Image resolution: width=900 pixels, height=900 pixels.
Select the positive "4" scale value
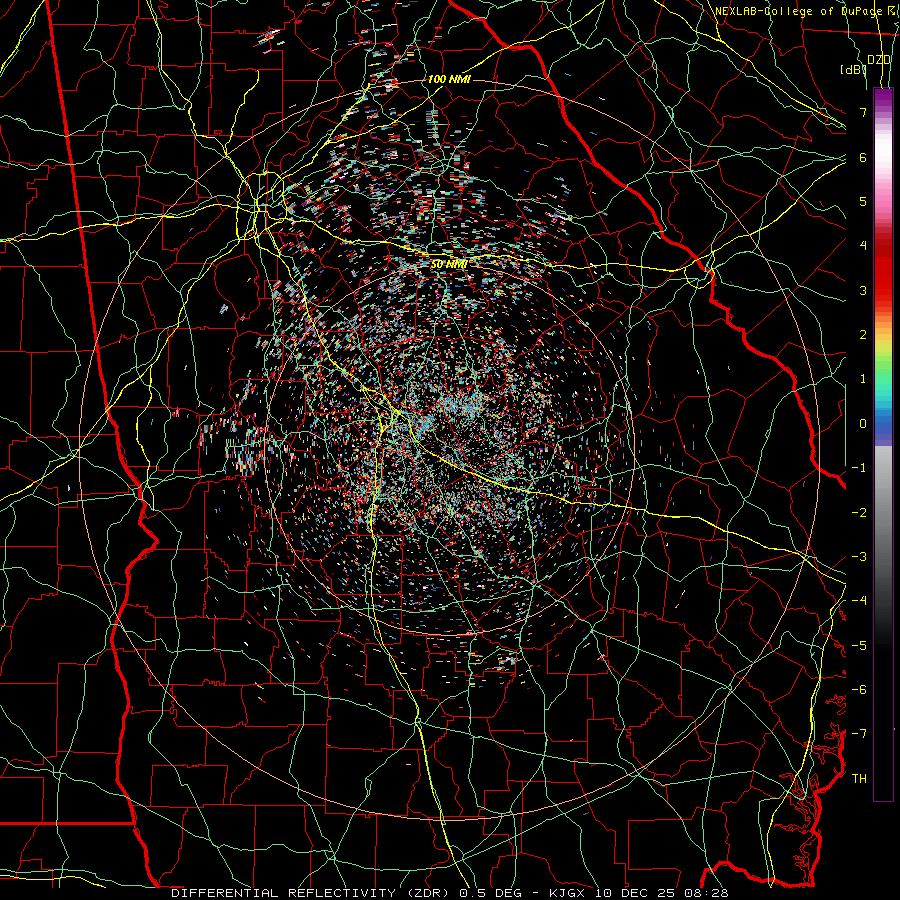(x=863, y=246)
